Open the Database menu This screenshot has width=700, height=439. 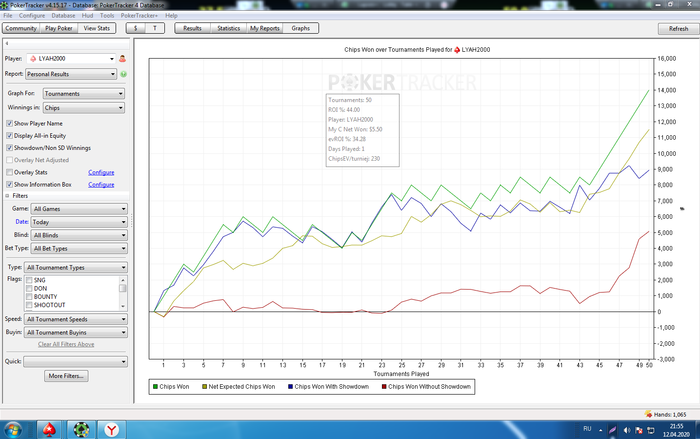click(x=63, y=15)
